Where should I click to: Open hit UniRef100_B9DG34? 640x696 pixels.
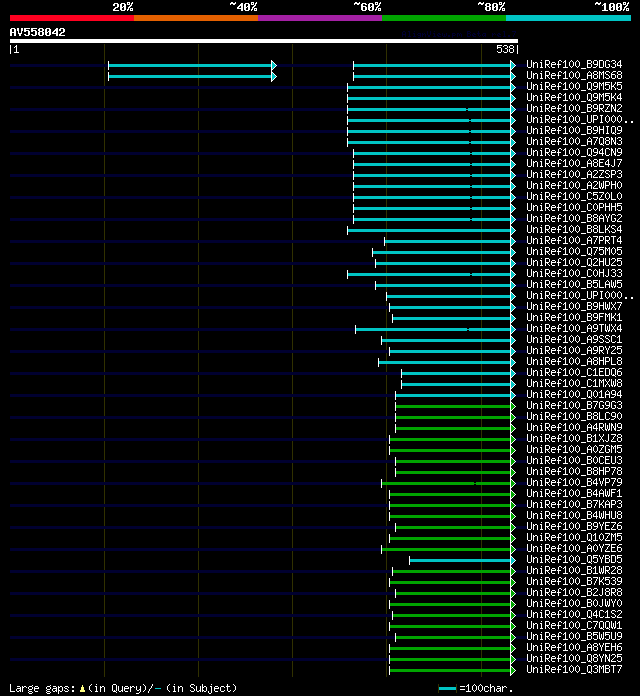point(574,64)
